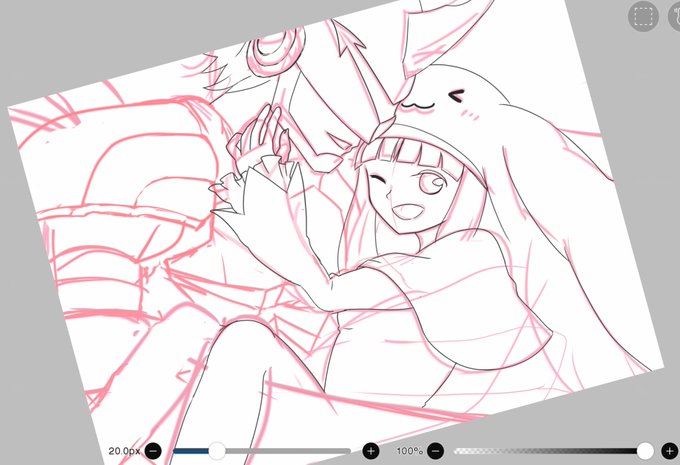This screenshot has width=680, height=465.
Task: Open the selection area tool
Action: pyautogui.click(x=643, y=16)
